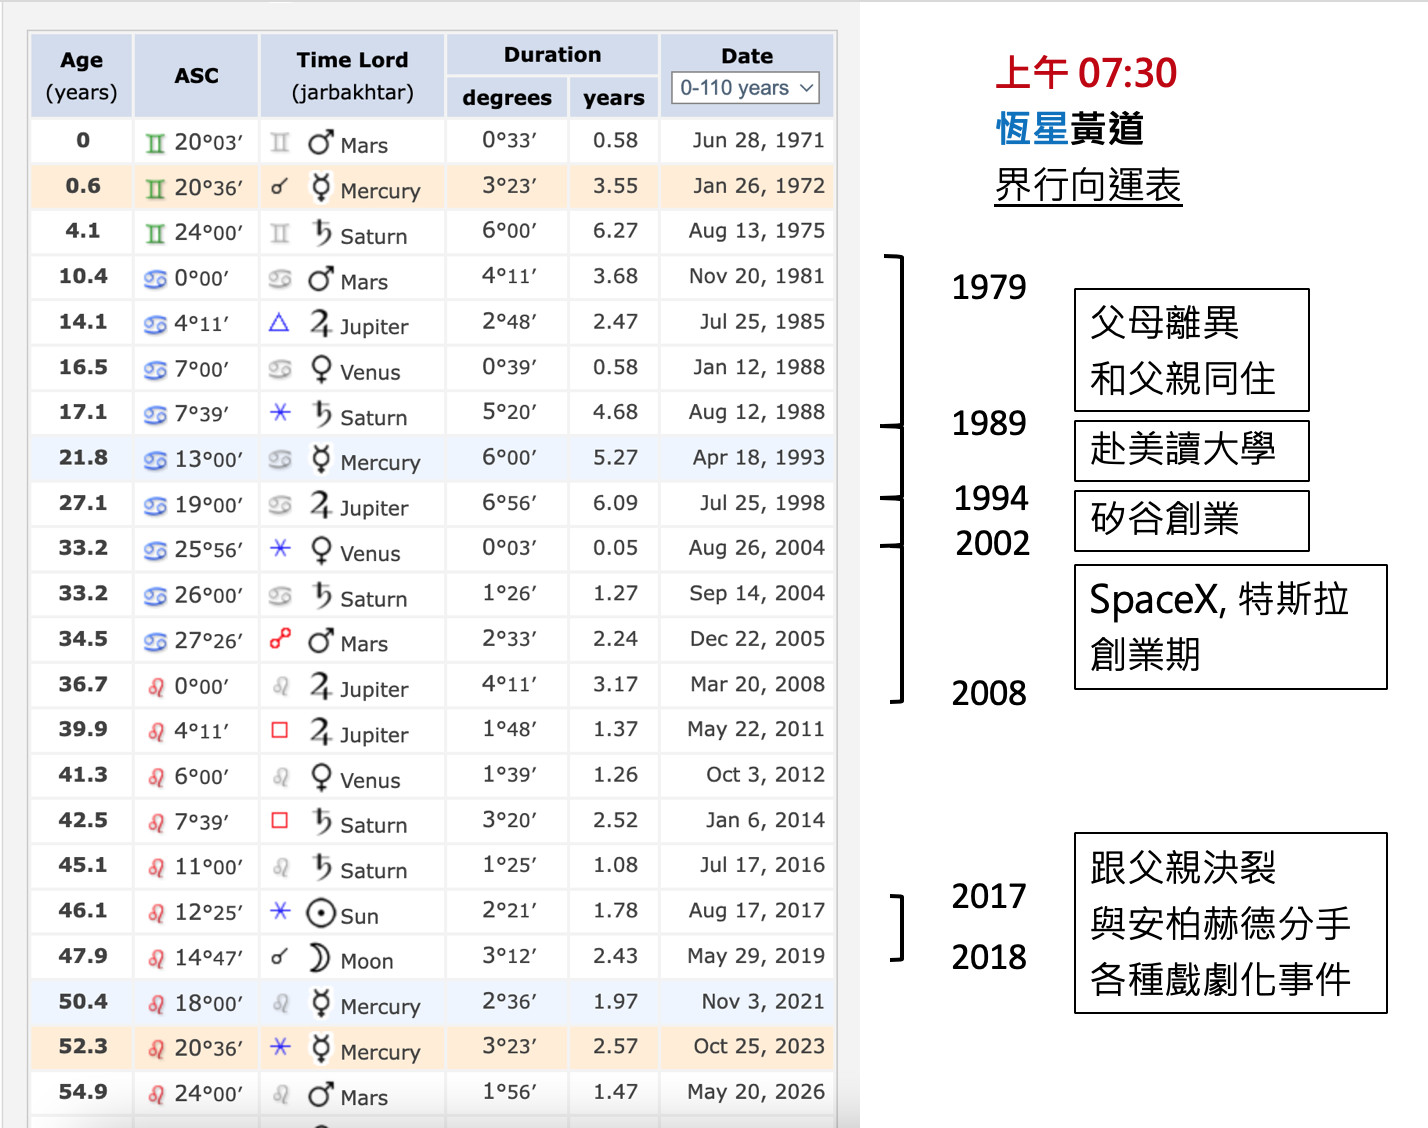Click the 矽谷創業 text box
The width and height of the screenshot is (1428, 1128).
click(x=1191, y=520)
